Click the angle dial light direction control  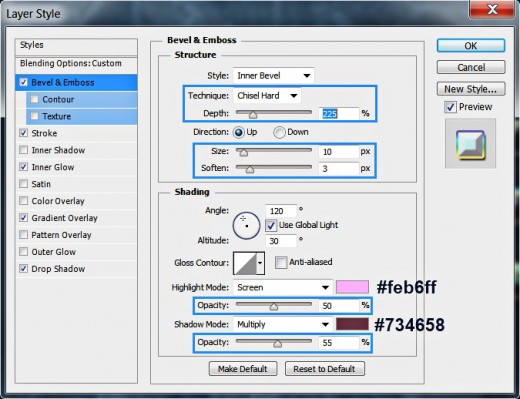[x=246, y=225]
